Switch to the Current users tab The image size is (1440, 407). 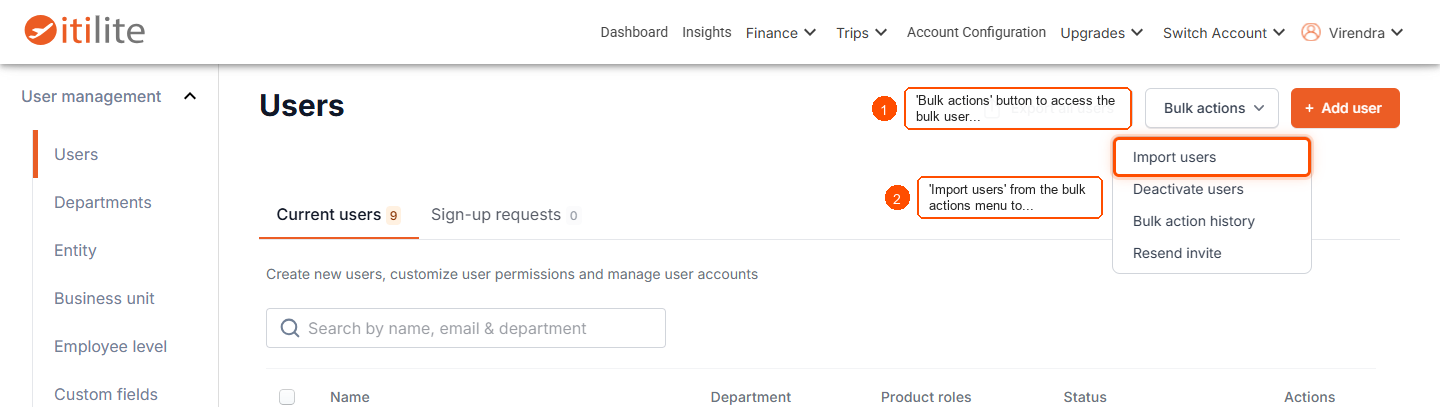tap(338, 215)
